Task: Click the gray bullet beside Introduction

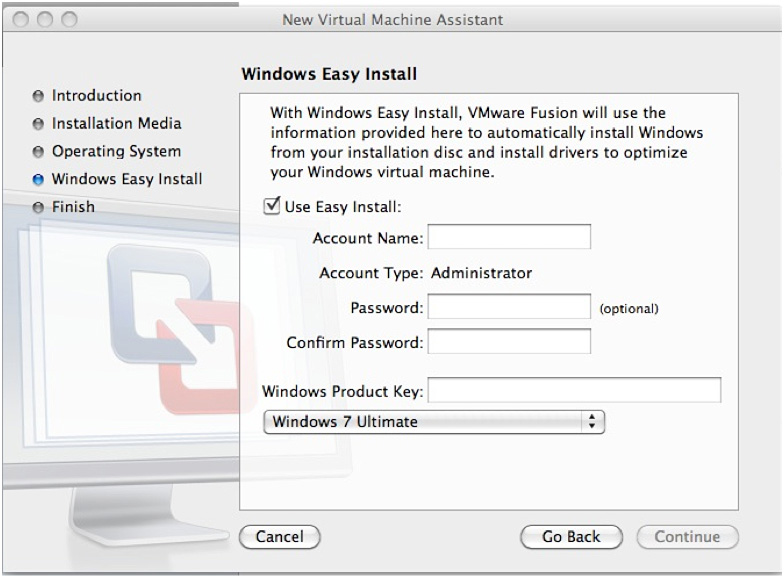Action: point(38,96)
